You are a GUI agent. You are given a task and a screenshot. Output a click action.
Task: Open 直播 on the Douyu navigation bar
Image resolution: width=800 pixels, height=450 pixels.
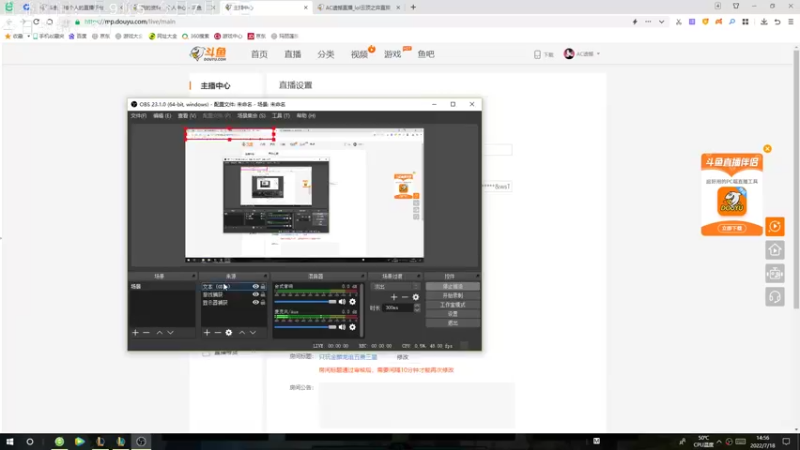(x=292, y=54)
